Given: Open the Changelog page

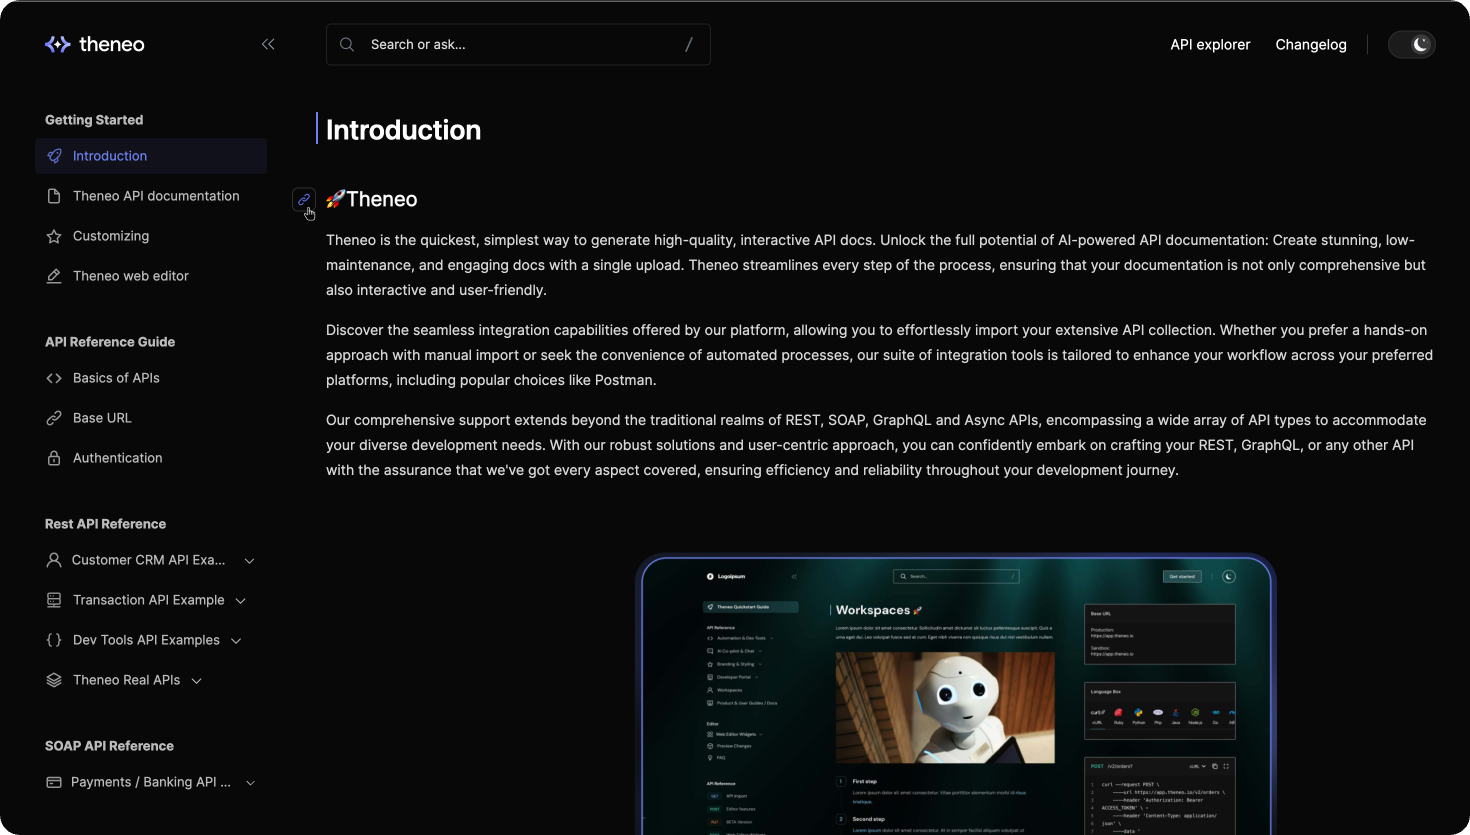Looking at the screenshot, I should 1310,44.
